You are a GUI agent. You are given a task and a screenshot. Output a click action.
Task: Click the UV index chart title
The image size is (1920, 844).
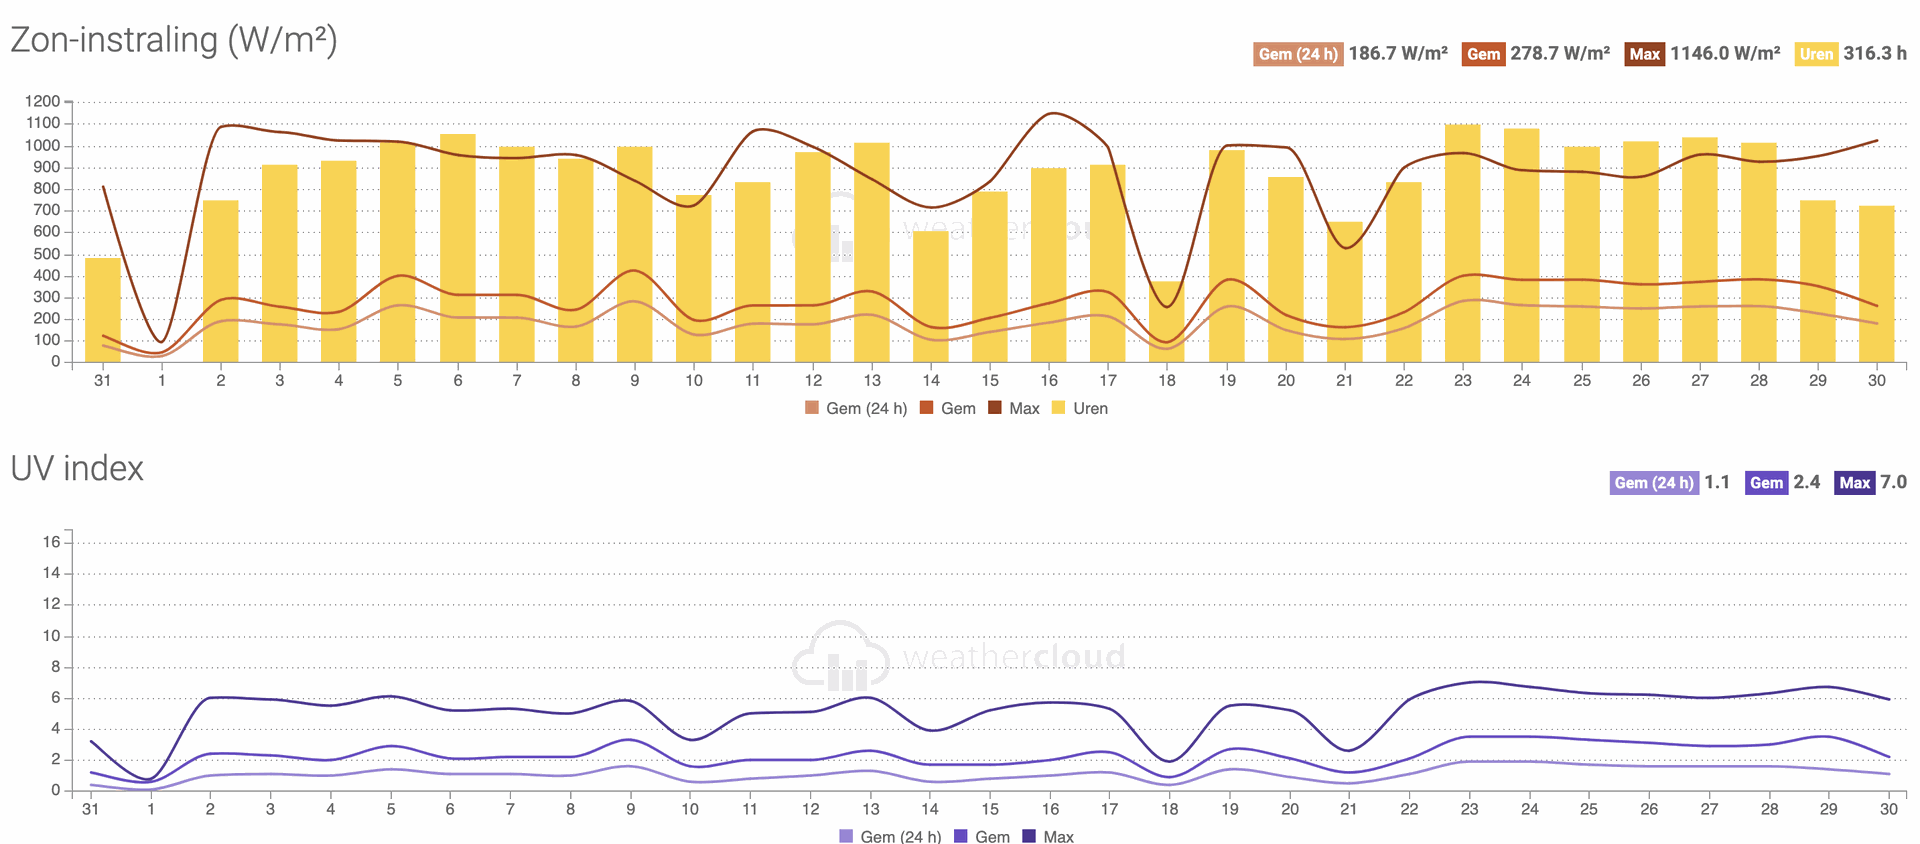pyautogui.click(x=77, y=469)
